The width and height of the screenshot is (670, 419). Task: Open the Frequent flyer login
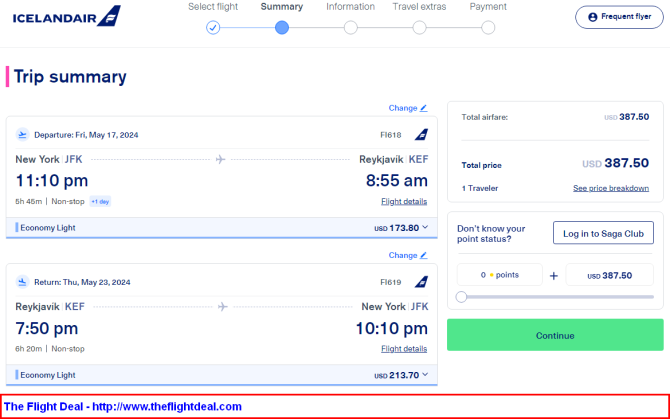[619, 17]
